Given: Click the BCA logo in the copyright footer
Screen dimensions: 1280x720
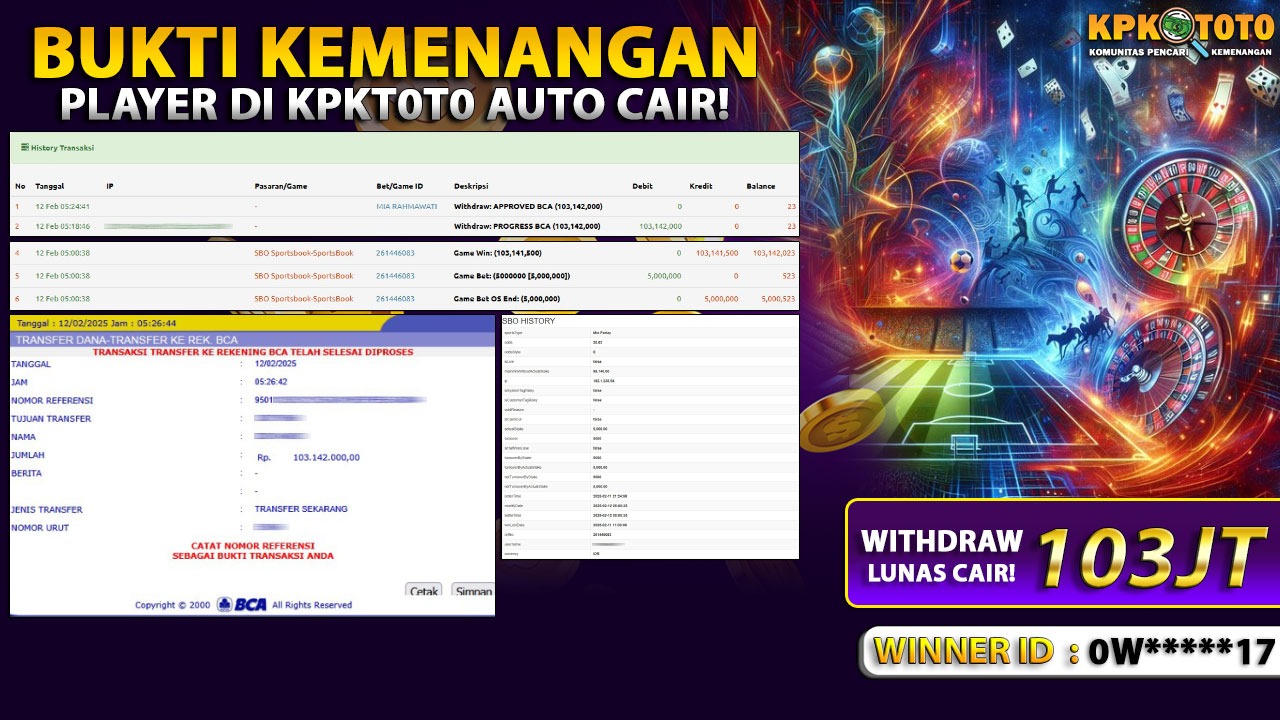Looking at the screenshot, I should point(242,604).
